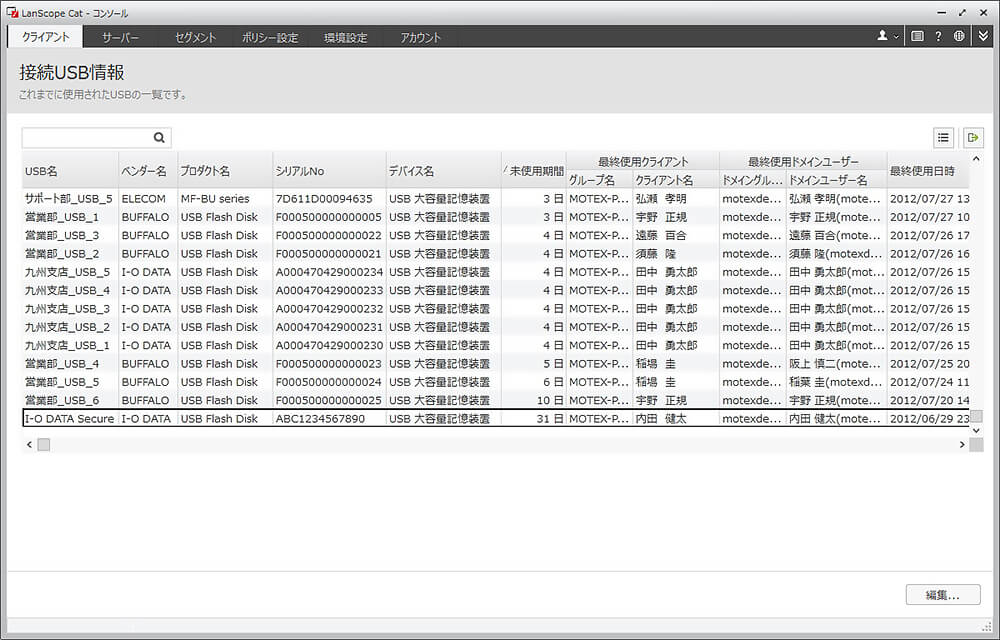Open help with the question mark icon
The image size is (1000, 640).
pyautogui.click(x=938, y=36)
